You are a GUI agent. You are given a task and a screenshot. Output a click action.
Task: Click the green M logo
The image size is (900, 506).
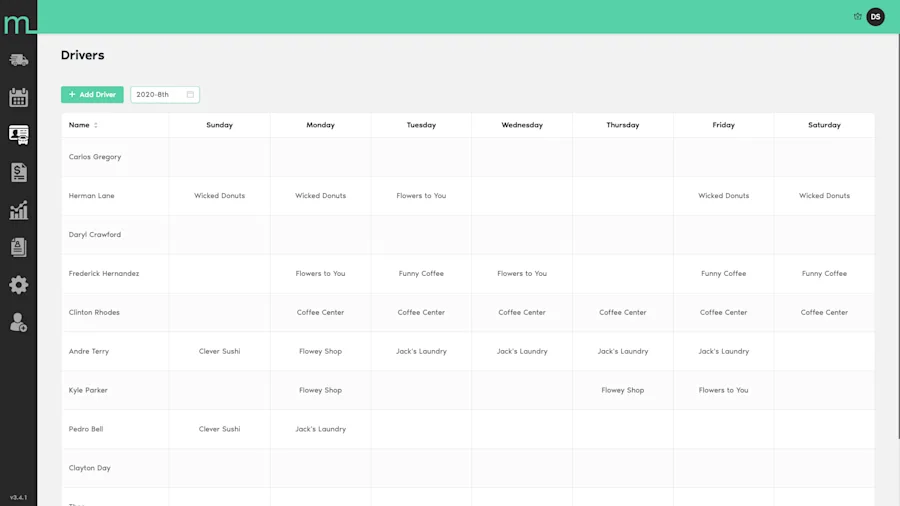pos(18,24)
